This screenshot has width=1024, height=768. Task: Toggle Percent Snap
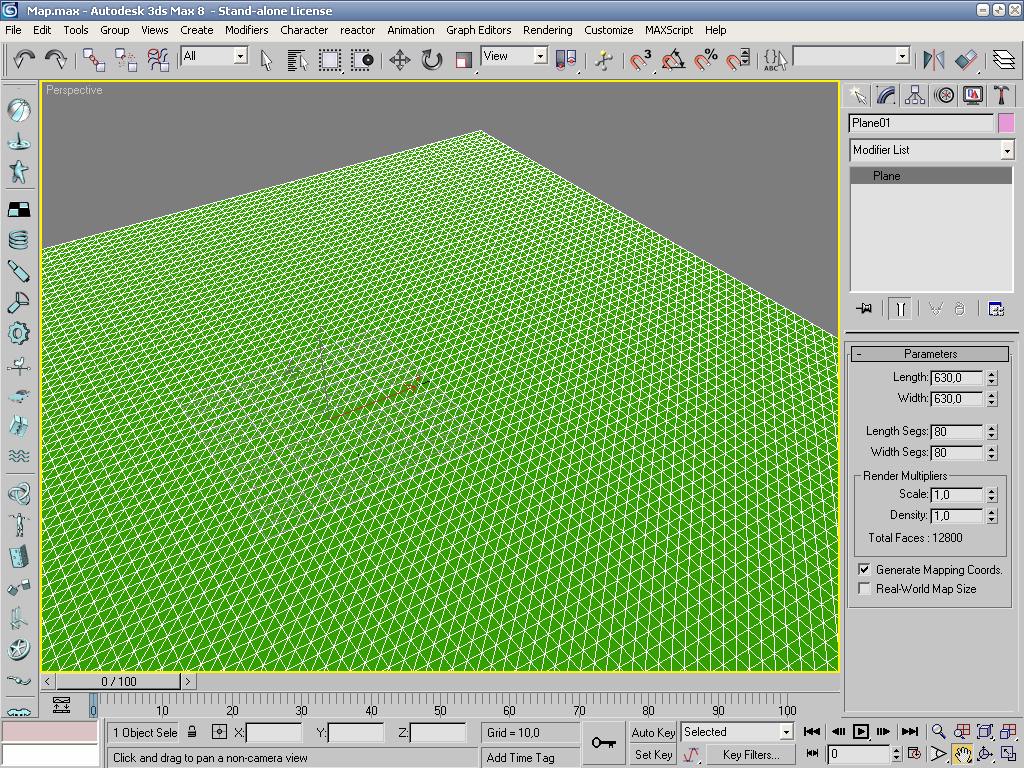705,60
